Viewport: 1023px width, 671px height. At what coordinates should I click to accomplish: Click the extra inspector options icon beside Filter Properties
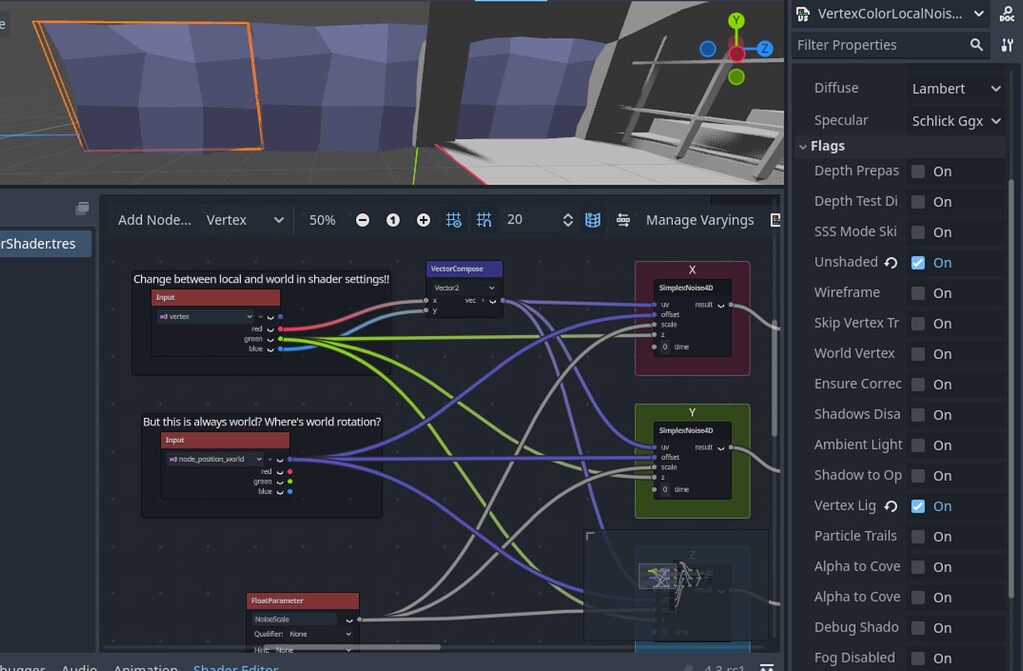click(1007, 45)
